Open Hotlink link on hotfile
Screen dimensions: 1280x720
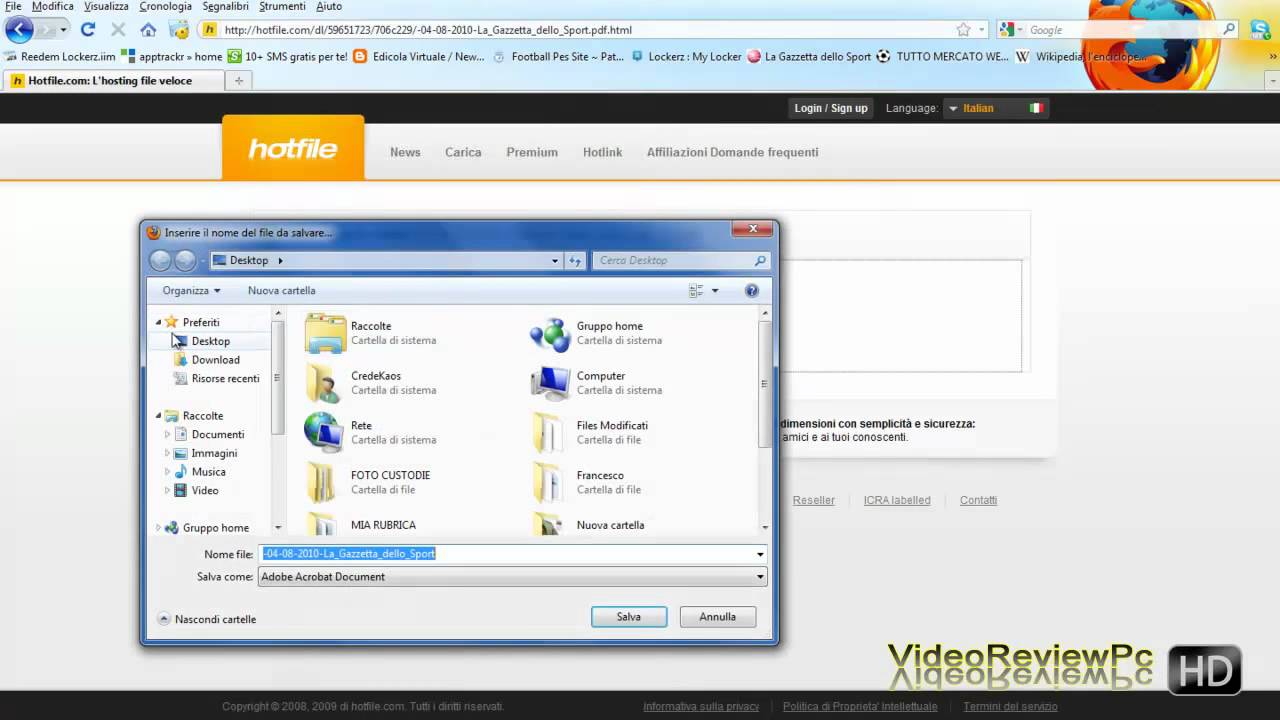(602, 152)
